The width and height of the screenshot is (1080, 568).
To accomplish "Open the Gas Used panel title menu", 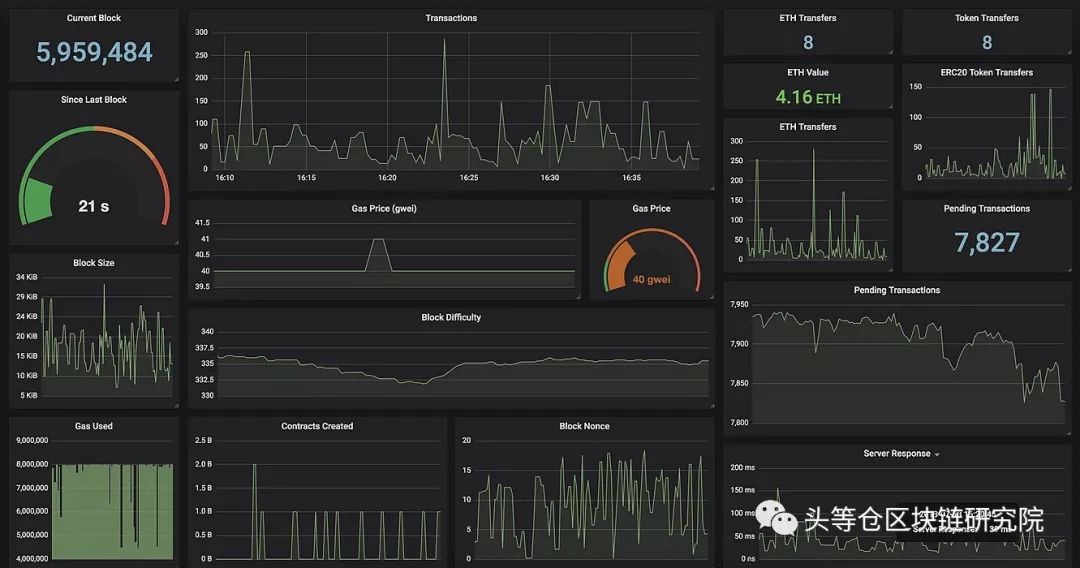I will [x=94, y=426].
